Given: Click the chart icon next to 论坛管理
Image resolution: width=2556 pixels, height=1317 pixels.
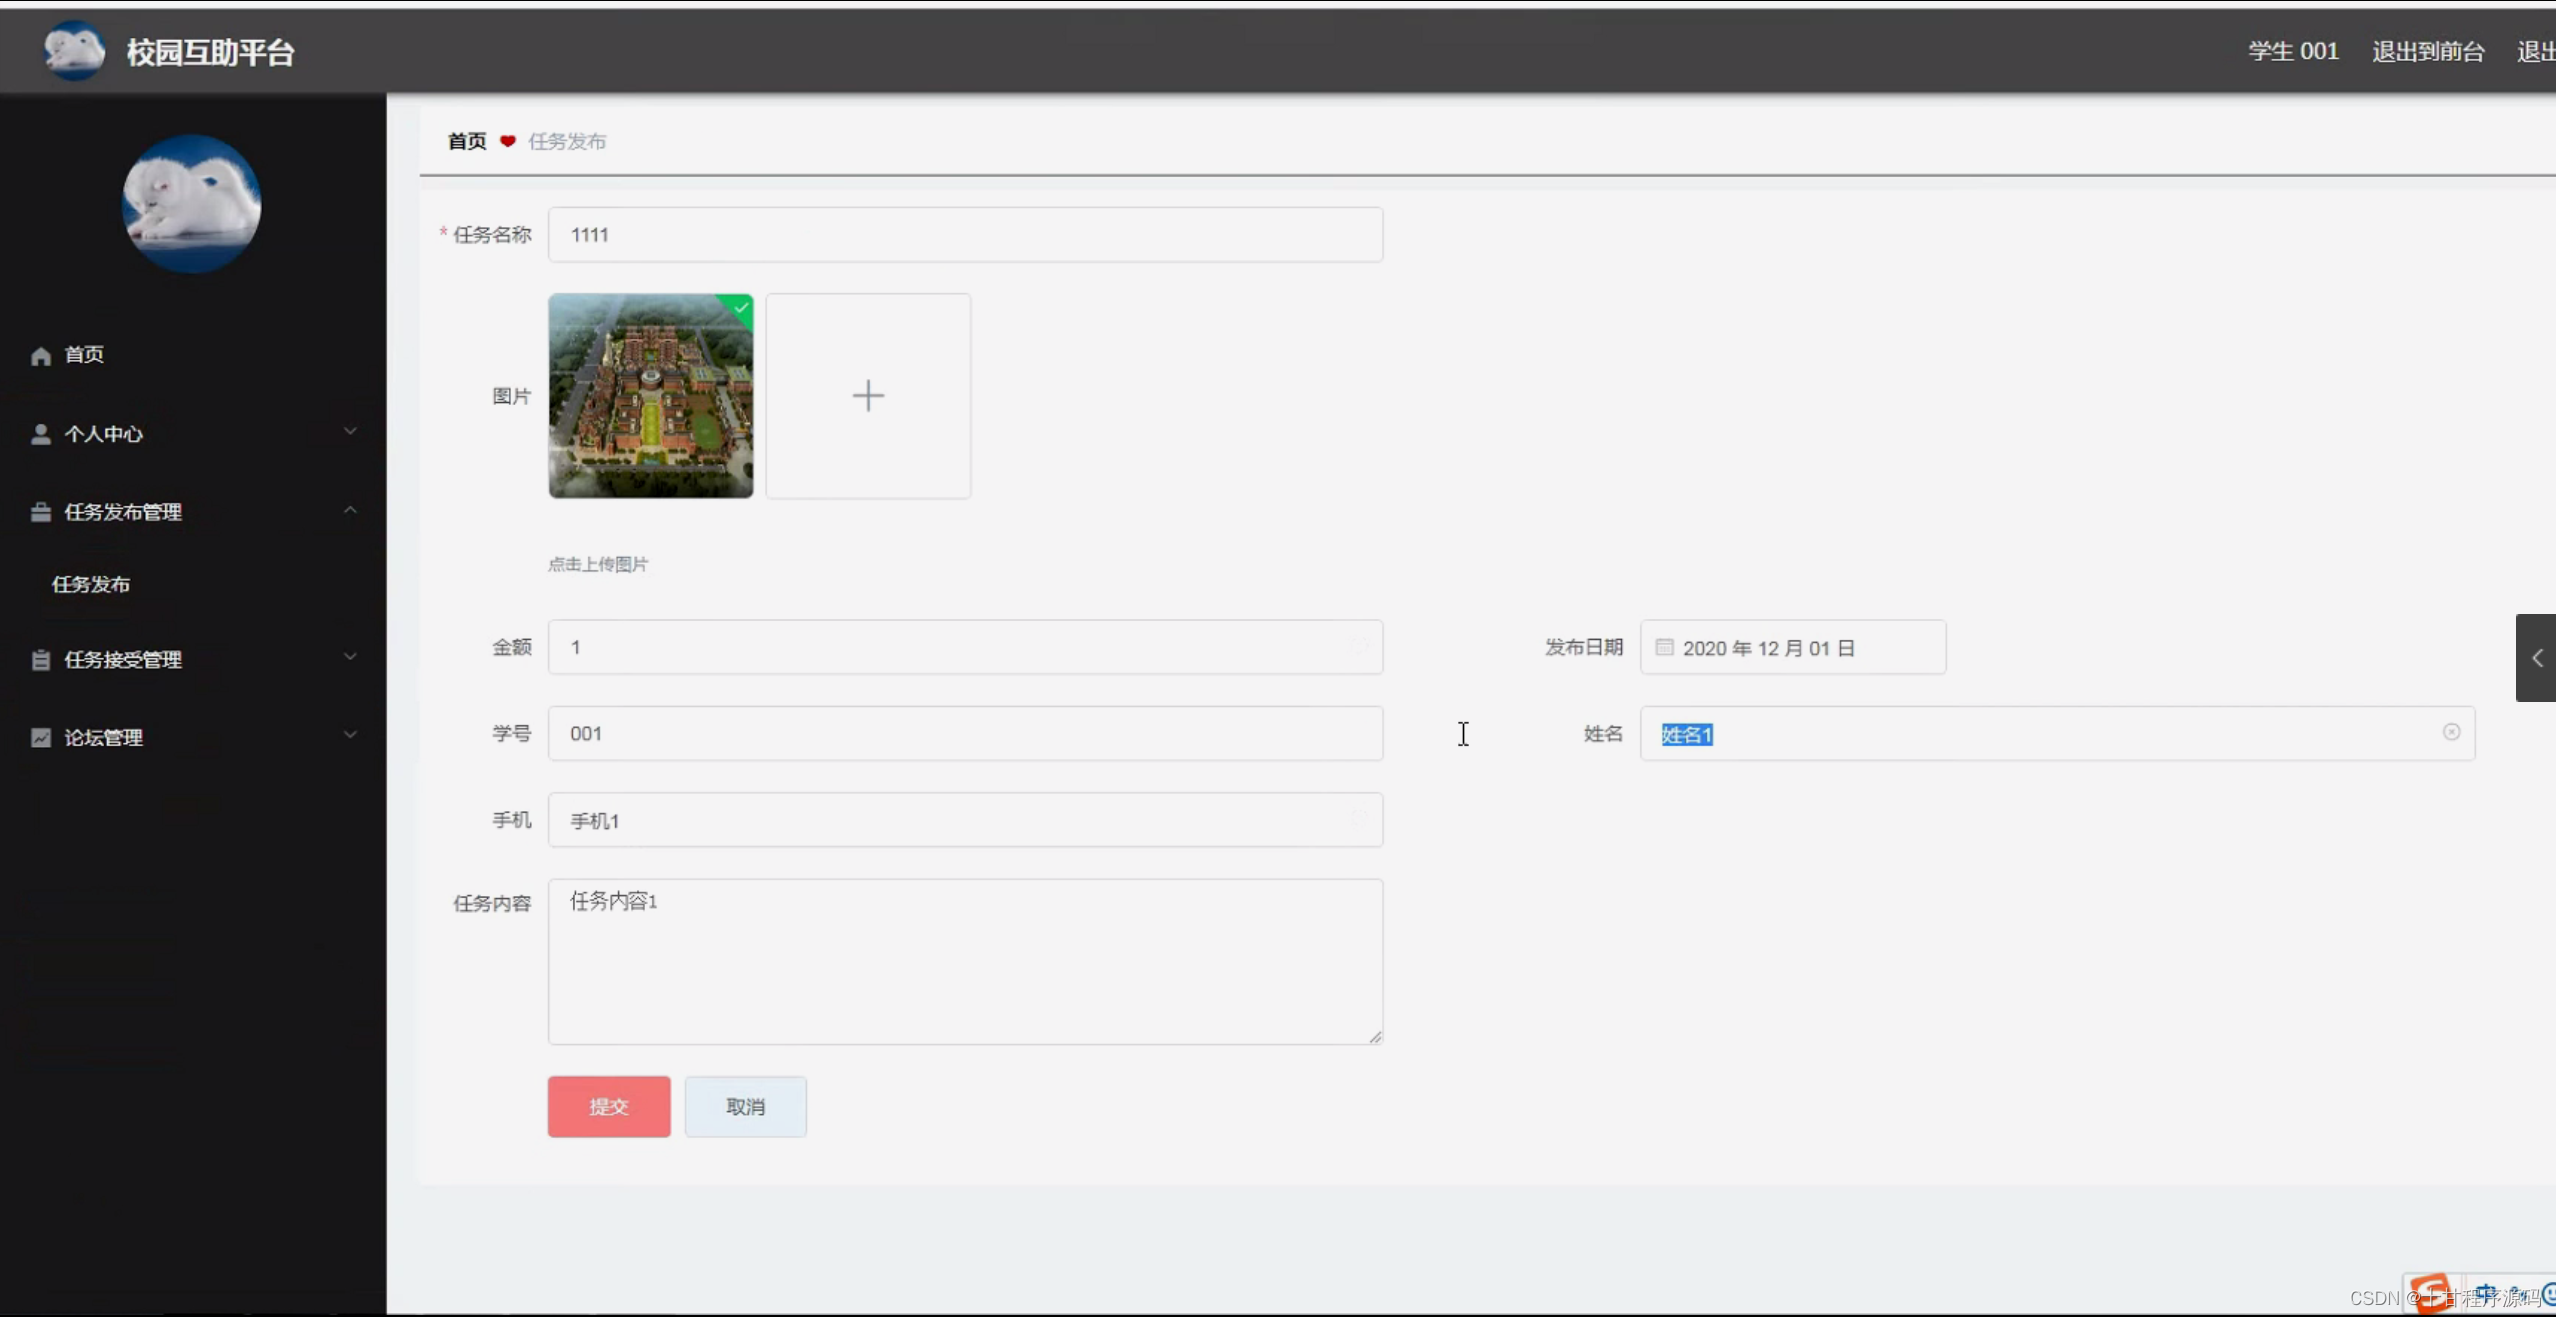Looking at the screenshot, I should 40,738.
